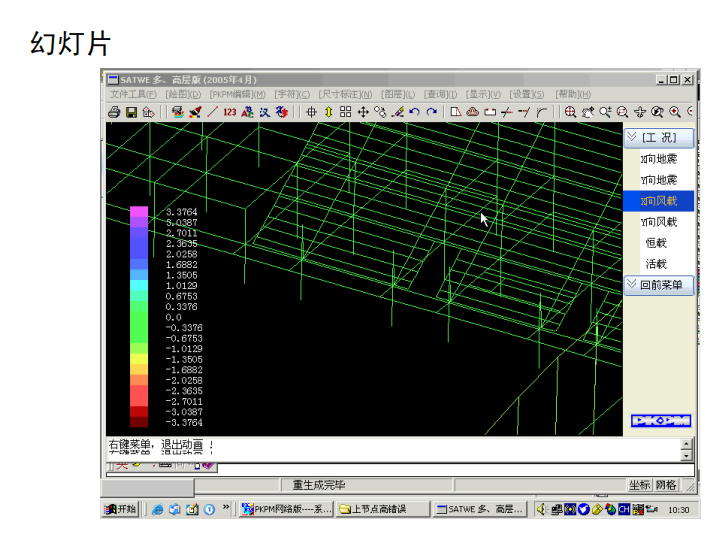Viewport: 717px width, 536px height.
Task: Click the ABC text annotation icon
Action: point(247,112)
